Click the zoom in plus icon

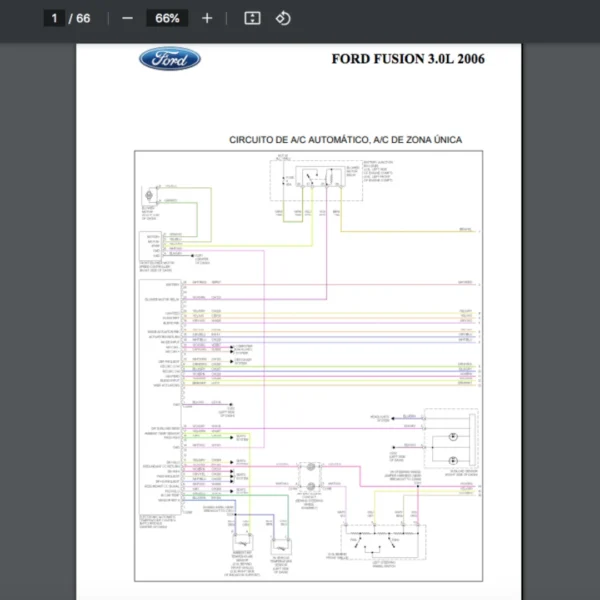(x=207, y=18)
